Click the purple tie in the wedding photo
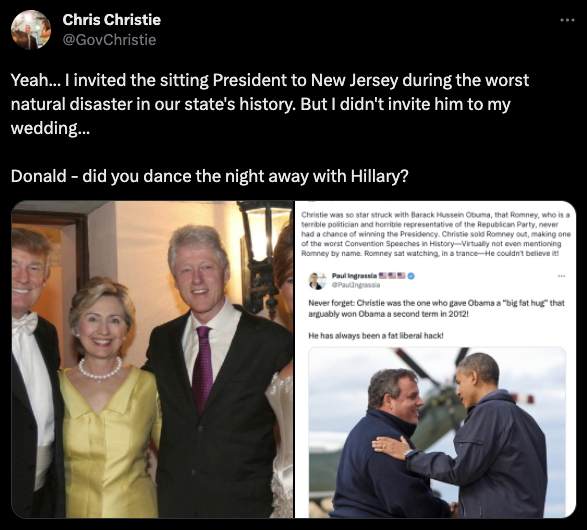The image size is (587, 530). pyautogui.click(x=203, y=369)
